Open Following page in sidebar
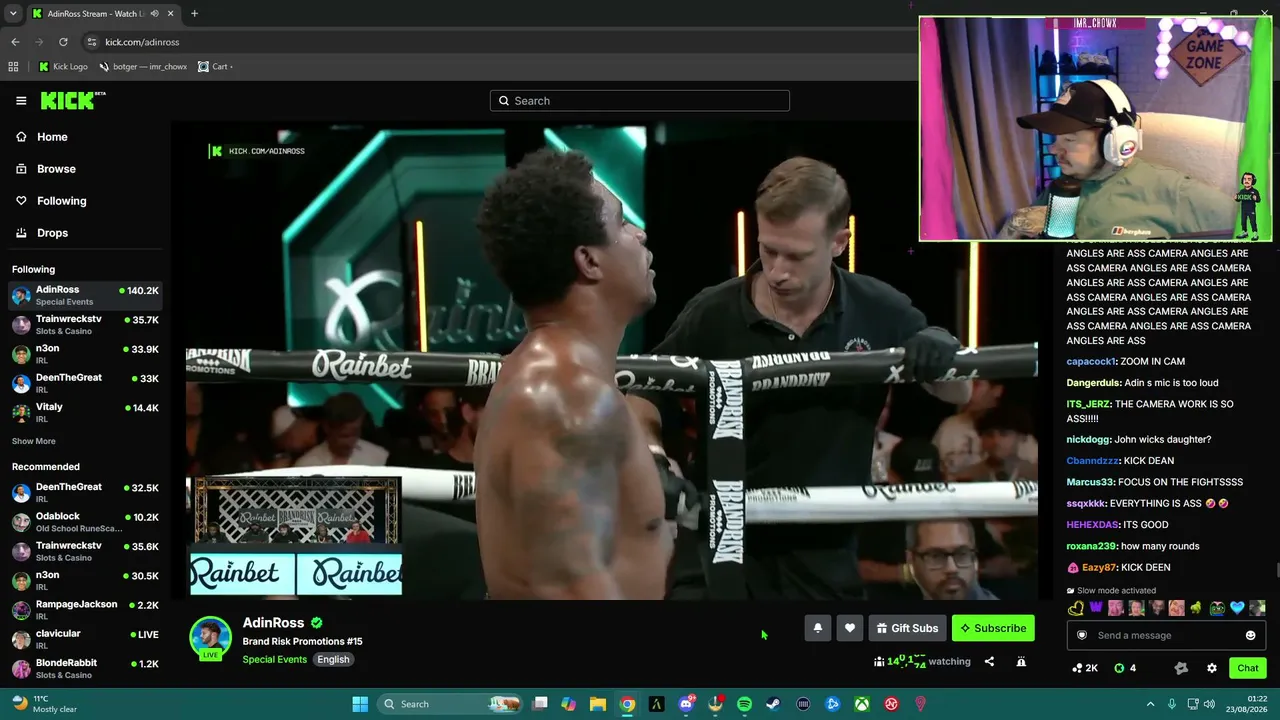 tap(61, 201)
